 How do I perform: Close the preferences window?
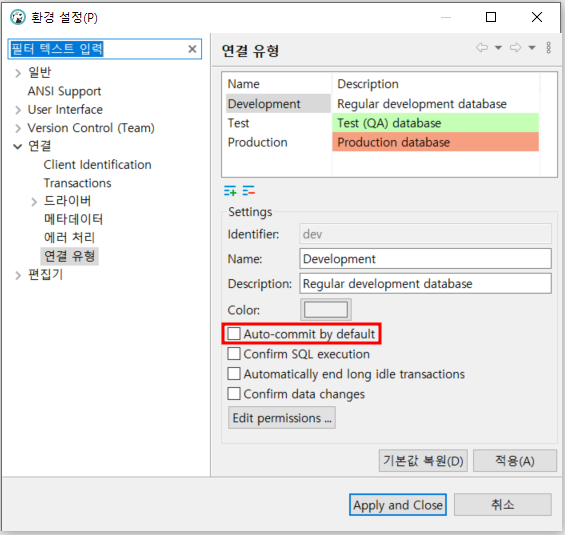537,17
